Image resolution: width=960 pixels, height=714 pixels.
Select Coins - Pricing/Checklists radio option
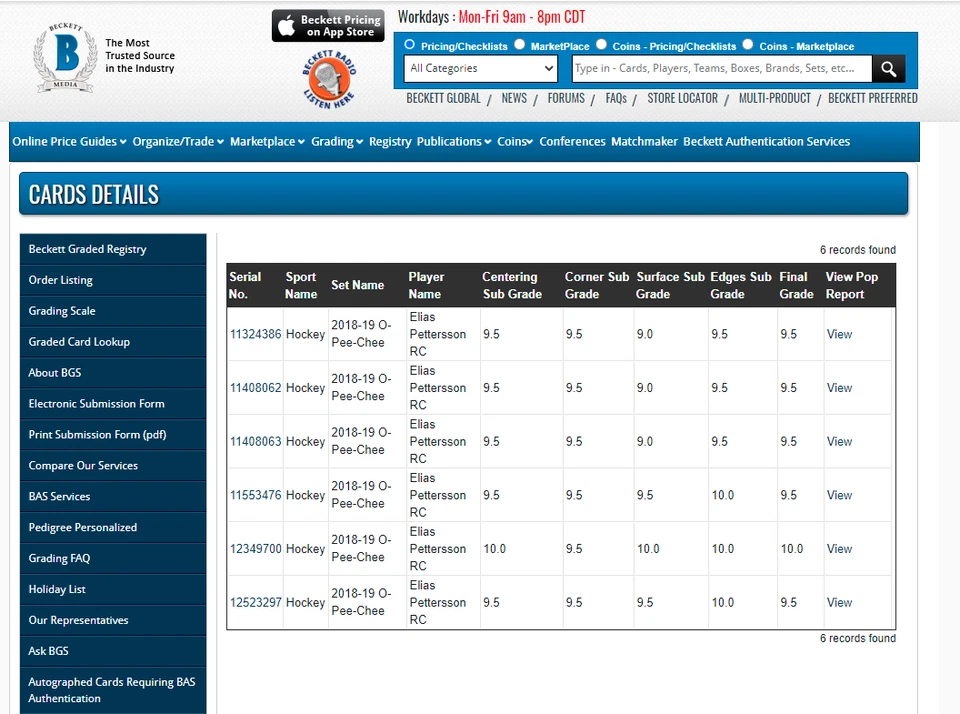tap(601, 45)
